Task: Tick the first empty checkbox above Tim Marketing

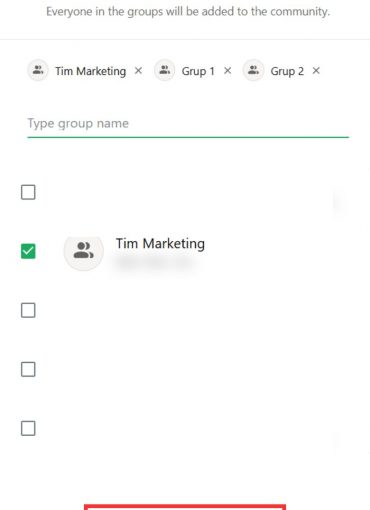Action: pyautogui.click(x=28, y=192)
